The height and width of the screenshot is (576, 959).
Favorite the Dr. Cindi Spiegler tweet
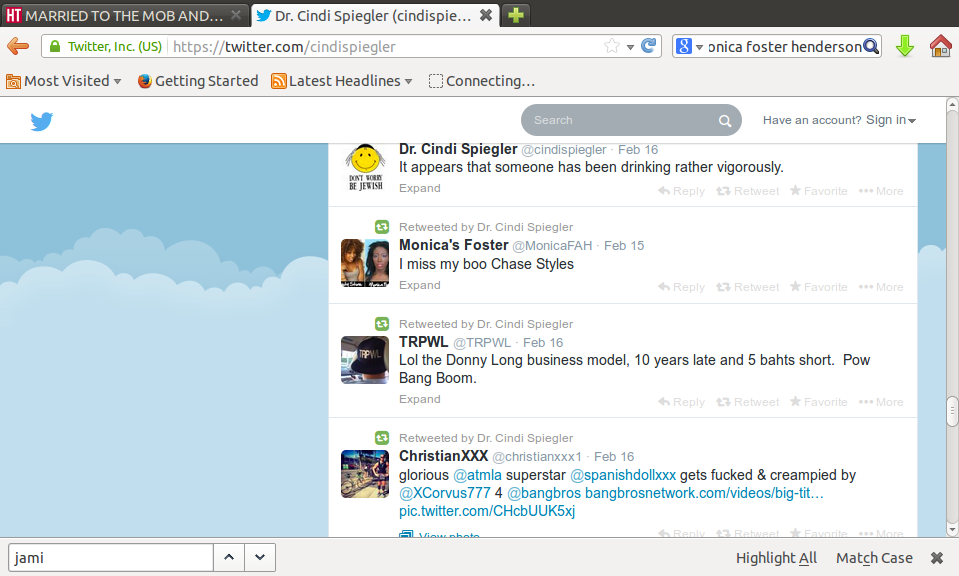click(x=818, y=191)
